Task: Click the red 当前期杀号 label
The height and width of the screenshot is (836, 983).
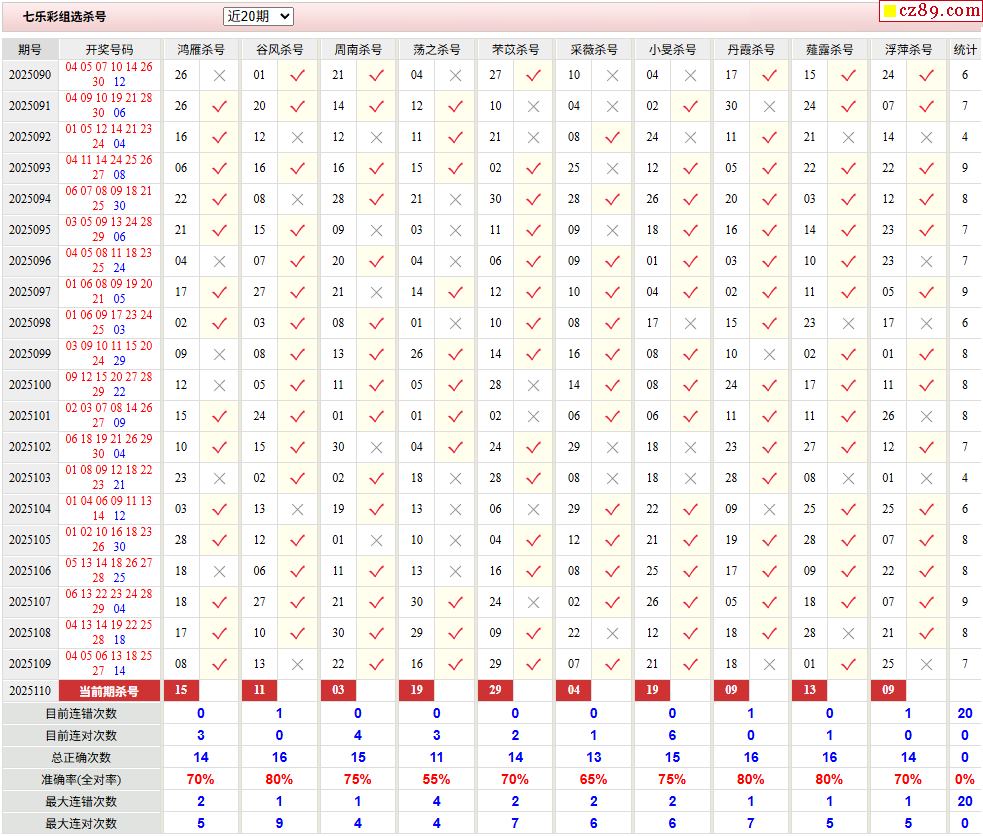Action: 109,691
